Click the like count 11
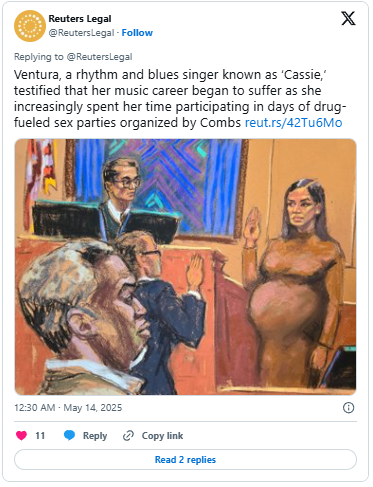373x487 pixels. tap(40, 436)
